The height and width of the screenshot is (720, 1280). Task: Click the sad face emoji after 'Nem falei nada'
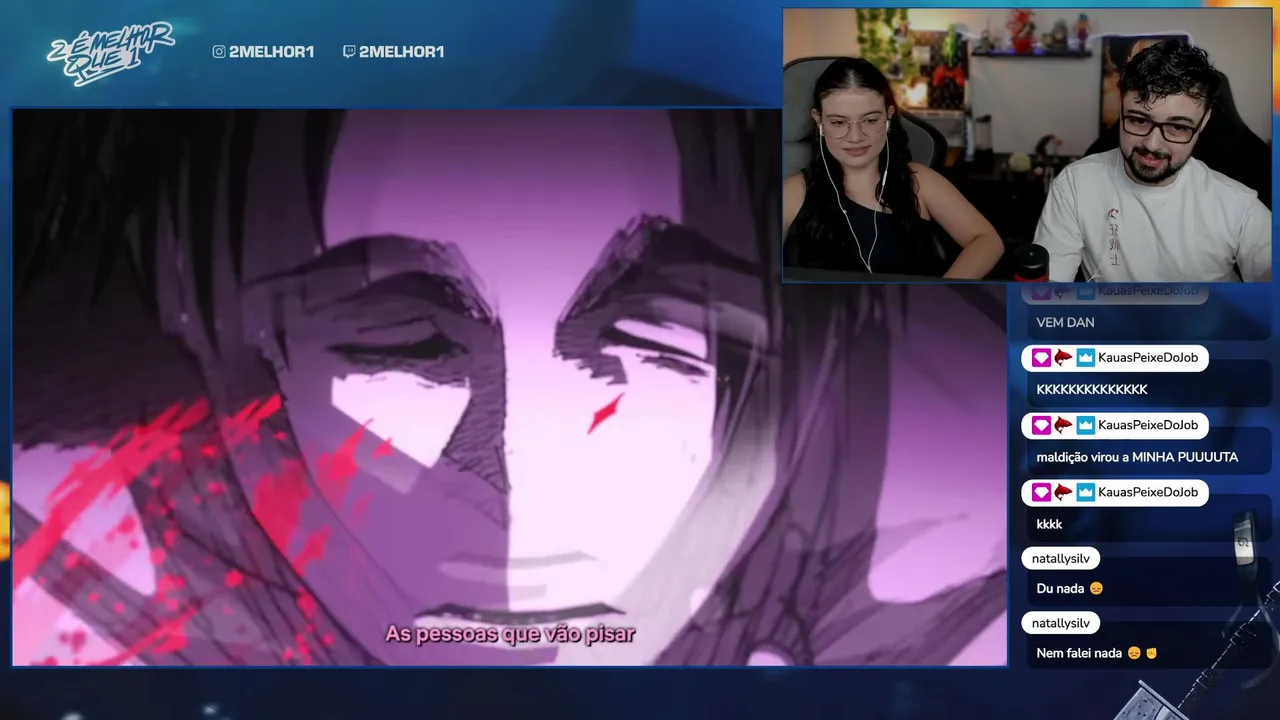tap(1134, 653)
